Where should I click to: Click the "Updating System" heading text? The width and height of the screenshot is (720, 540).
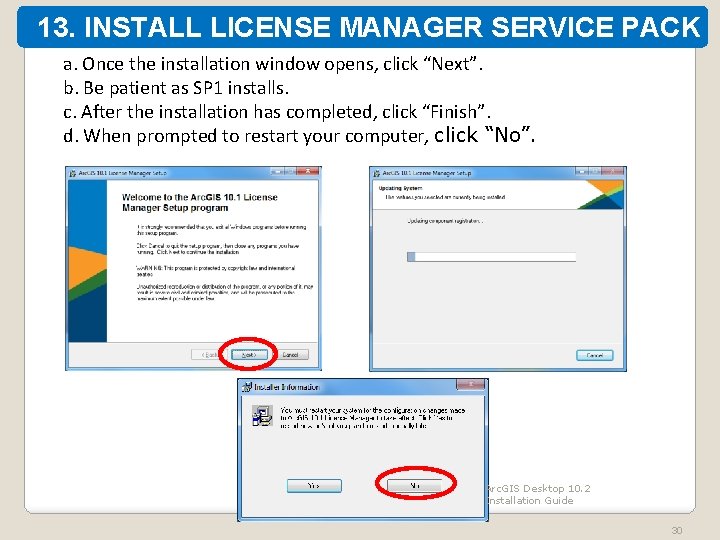[x=400, y=188]
